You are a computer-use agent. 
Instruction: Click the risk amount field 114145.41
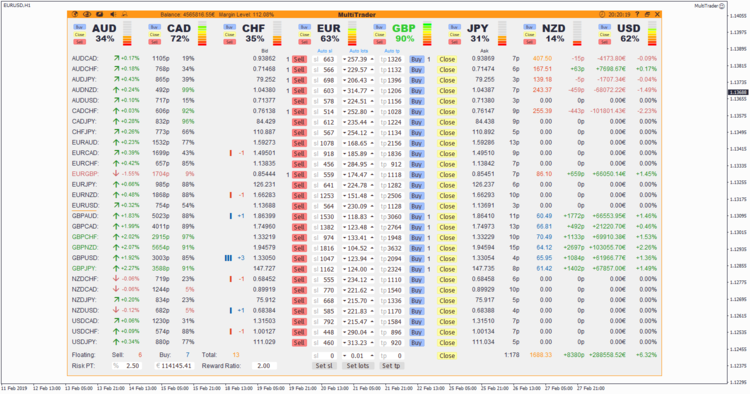point(174,366)
